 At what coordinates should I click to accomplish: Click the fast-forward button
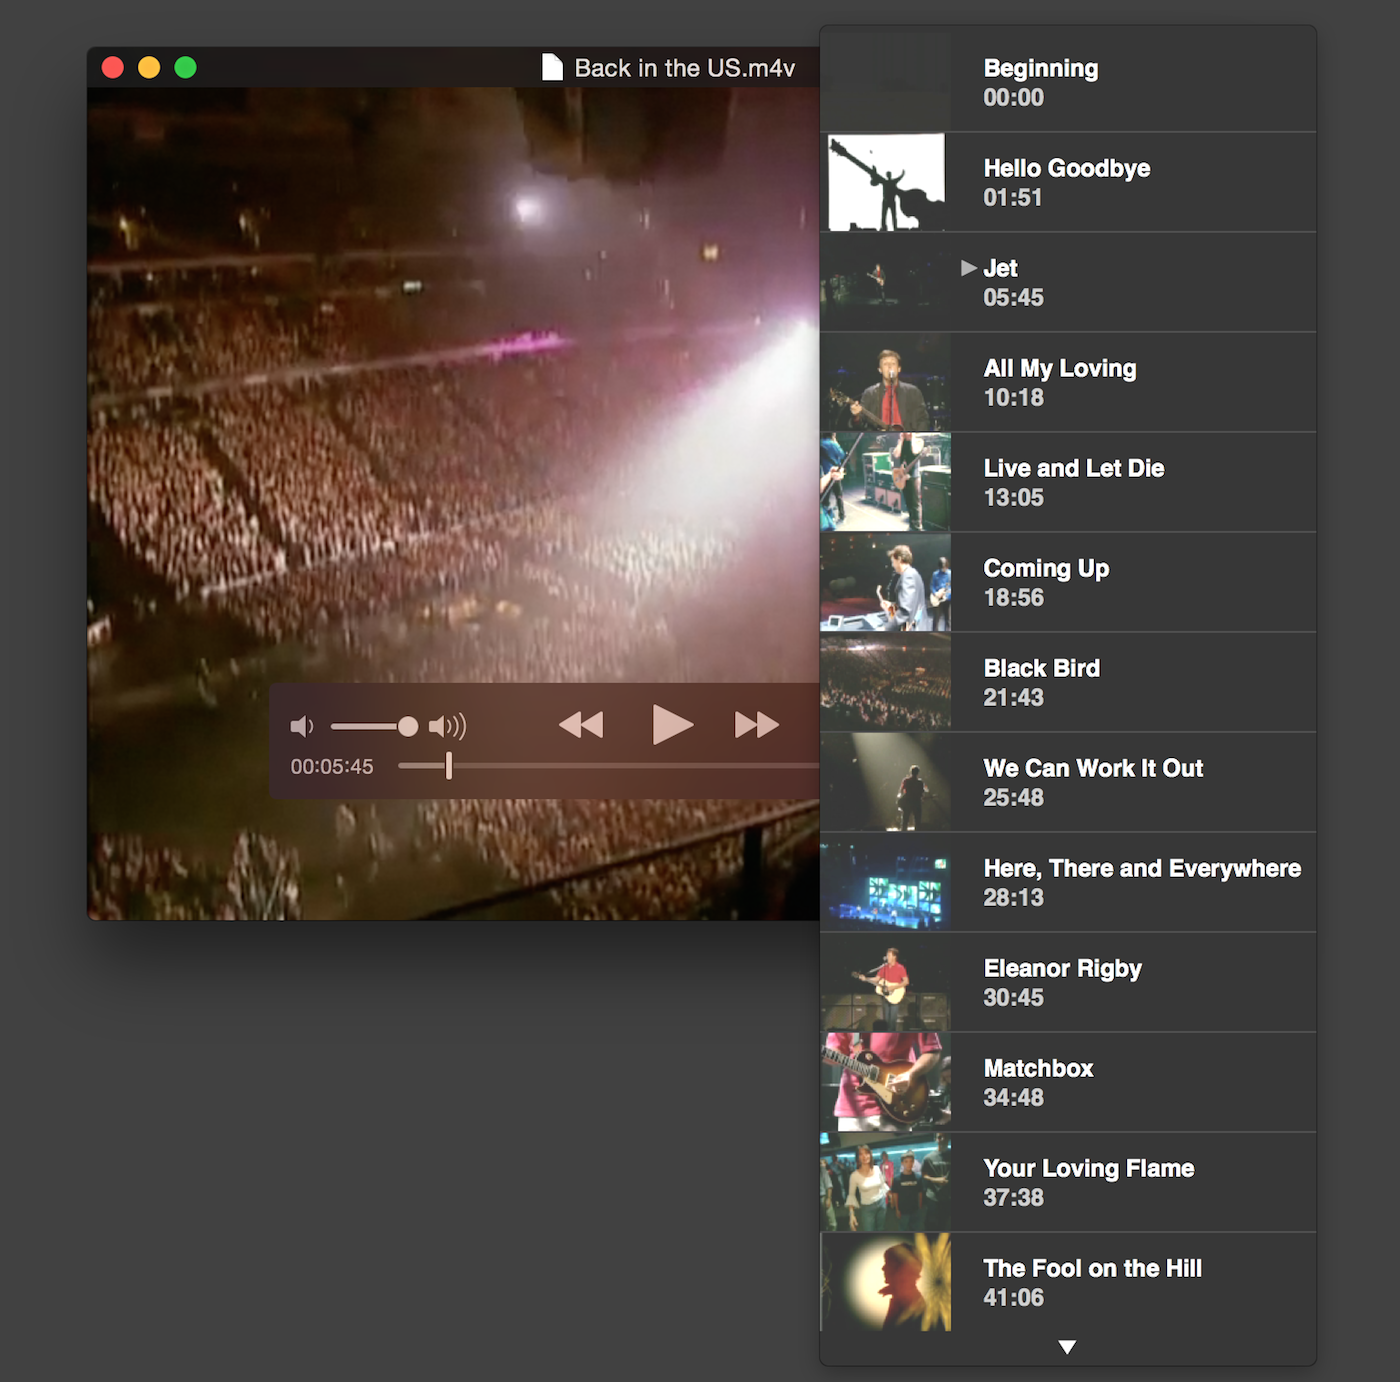tap(756, 724)
